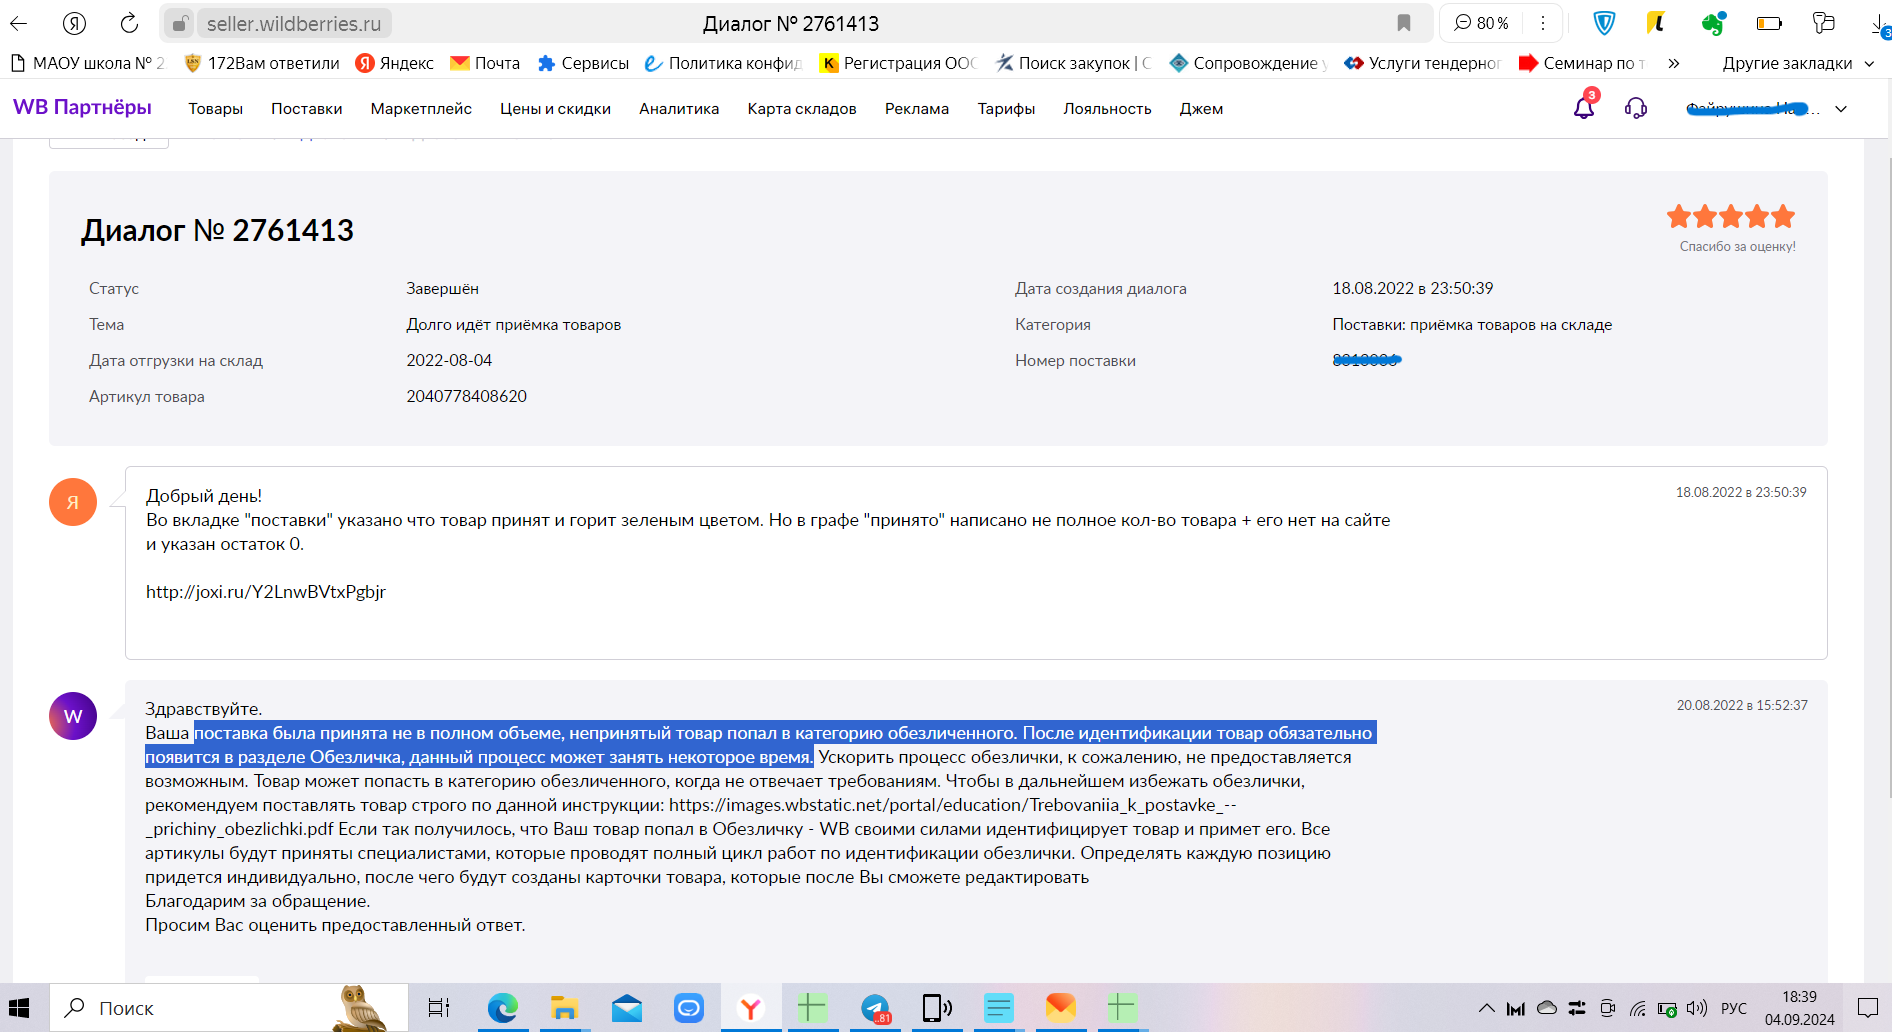
Task: Open the Джем menu item
Action: pyautogui.click(x=1201, y=109)
